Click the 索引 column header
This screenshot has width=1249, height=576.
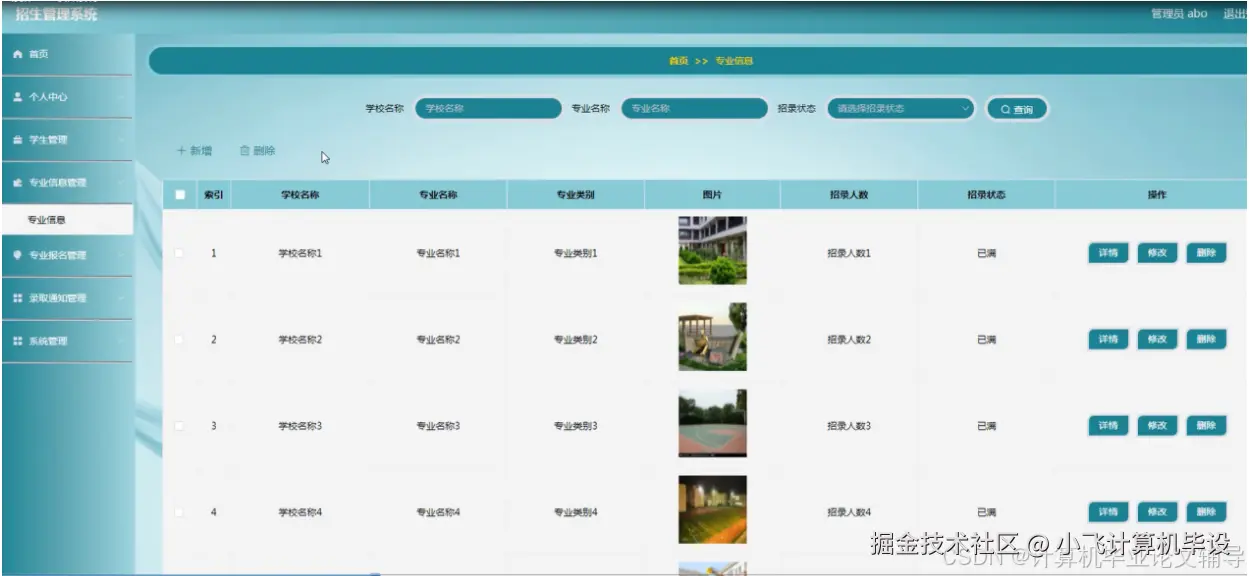(x=213, y=195)
